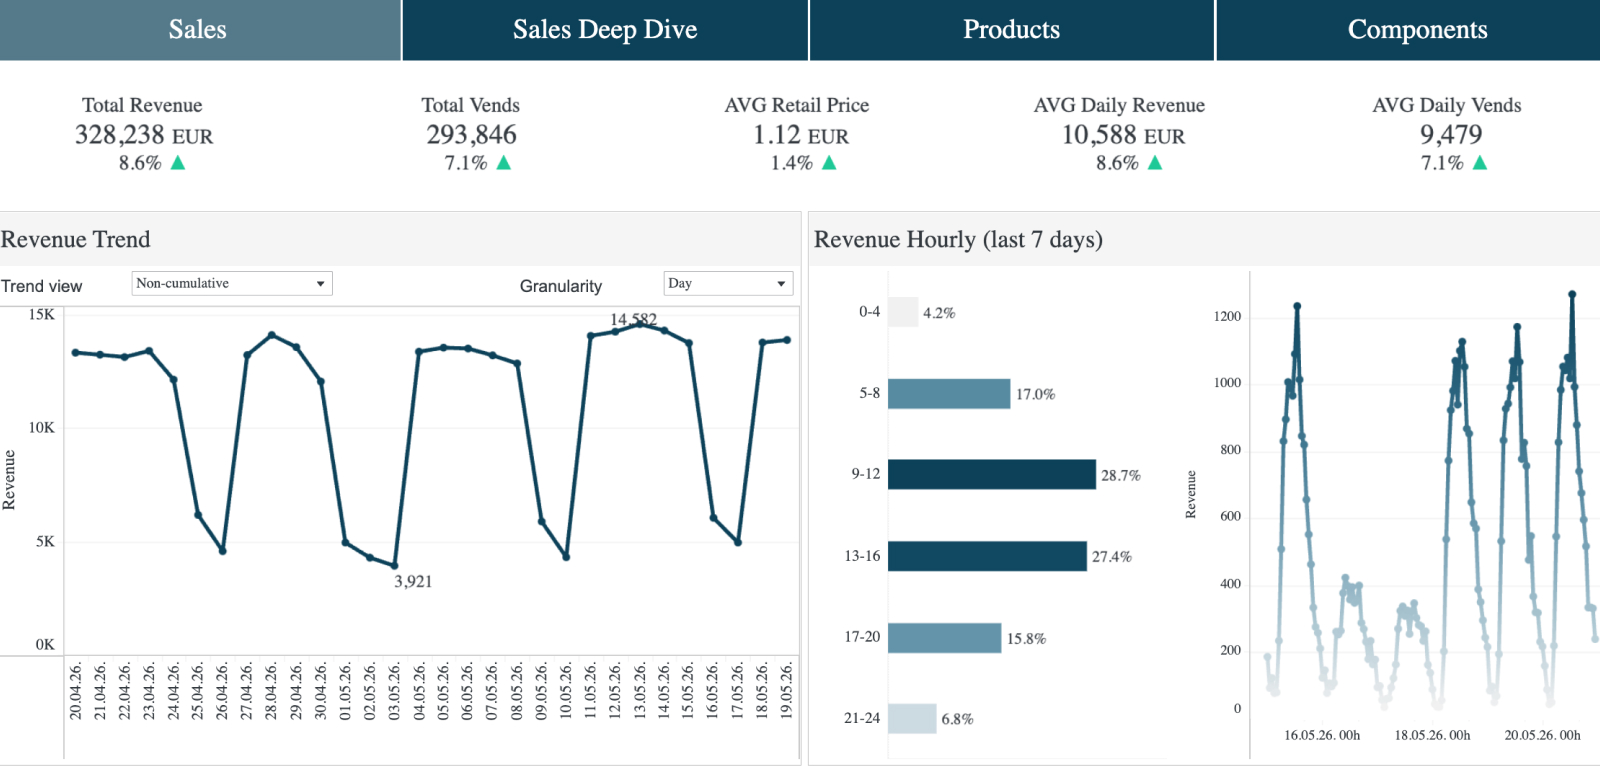Click the 17.0% bar label

pos(1035,395)
